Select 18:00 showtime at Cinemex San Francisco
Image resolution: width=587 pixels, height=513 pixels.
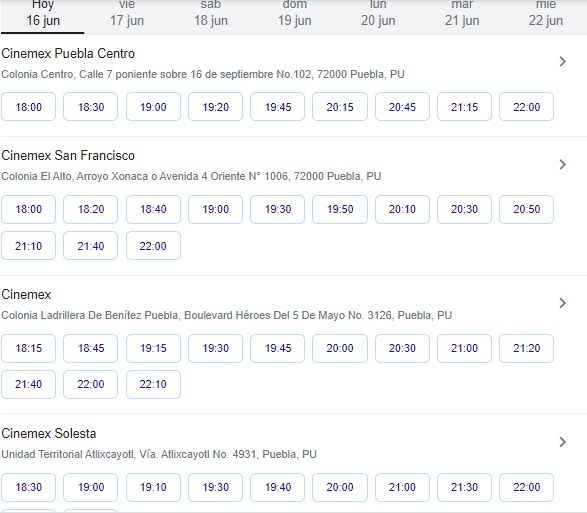tap(28, 209)
